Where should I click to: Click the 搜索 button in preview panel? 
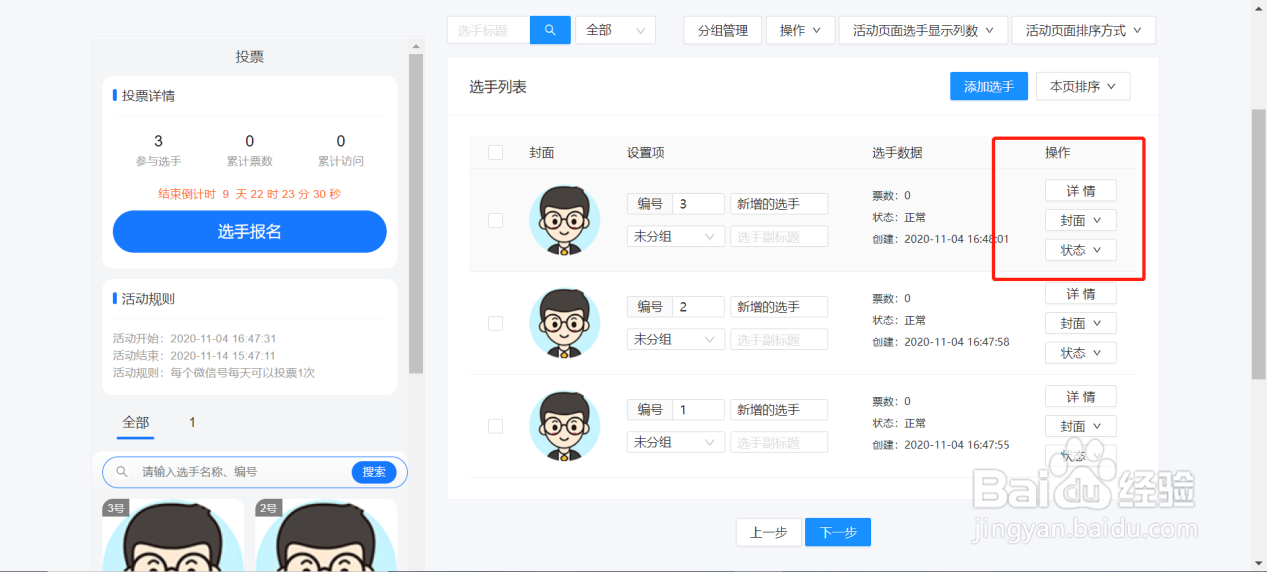(374, 472)
